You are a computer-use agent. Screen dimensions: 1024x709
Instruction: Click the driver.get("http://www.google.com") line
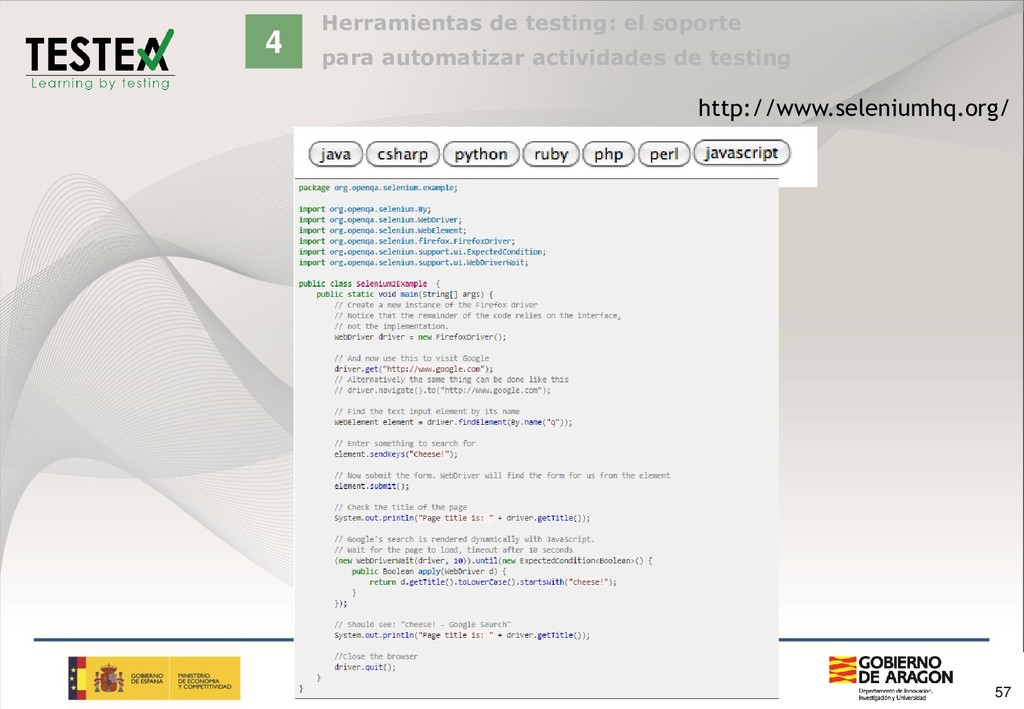click(x=413, y=369)
